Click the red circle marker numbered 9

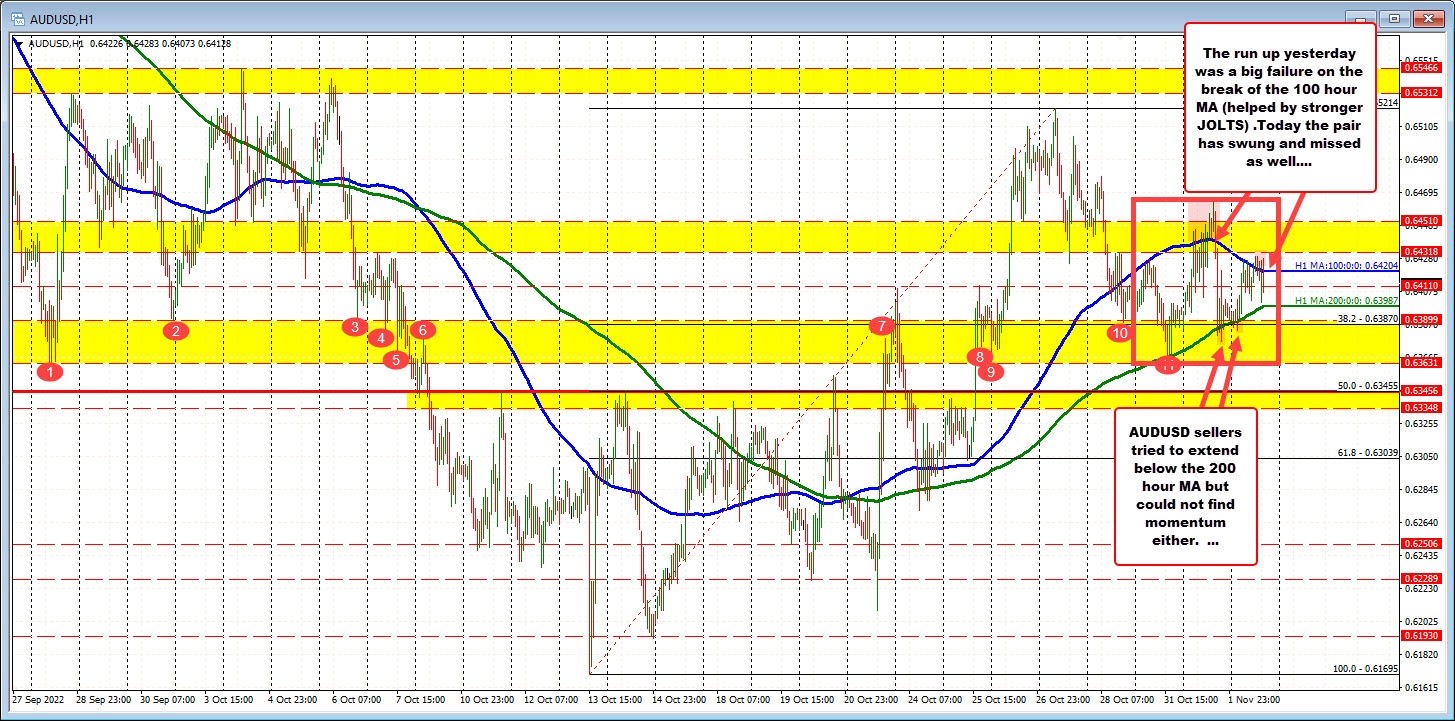(990, 372)
